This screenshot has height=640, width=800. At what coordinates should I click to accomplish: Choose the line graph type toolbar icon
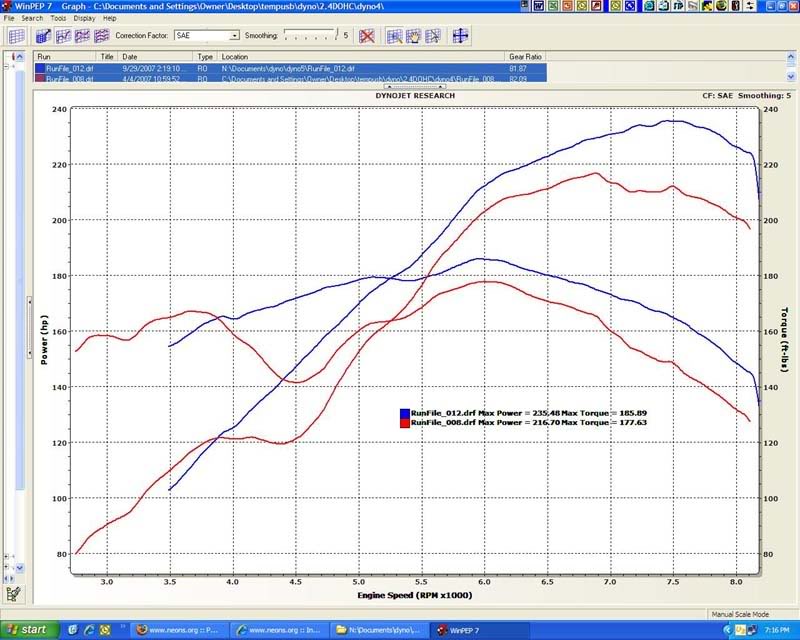point(63,36)
